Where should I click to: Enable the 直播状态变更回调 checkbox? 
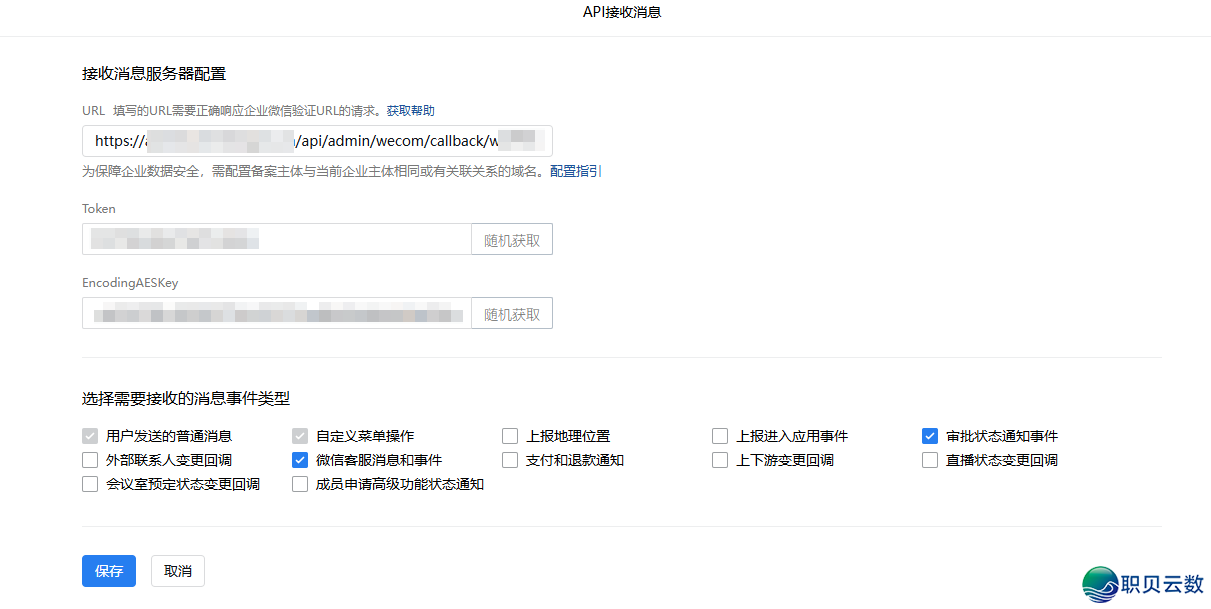[930, 459]
